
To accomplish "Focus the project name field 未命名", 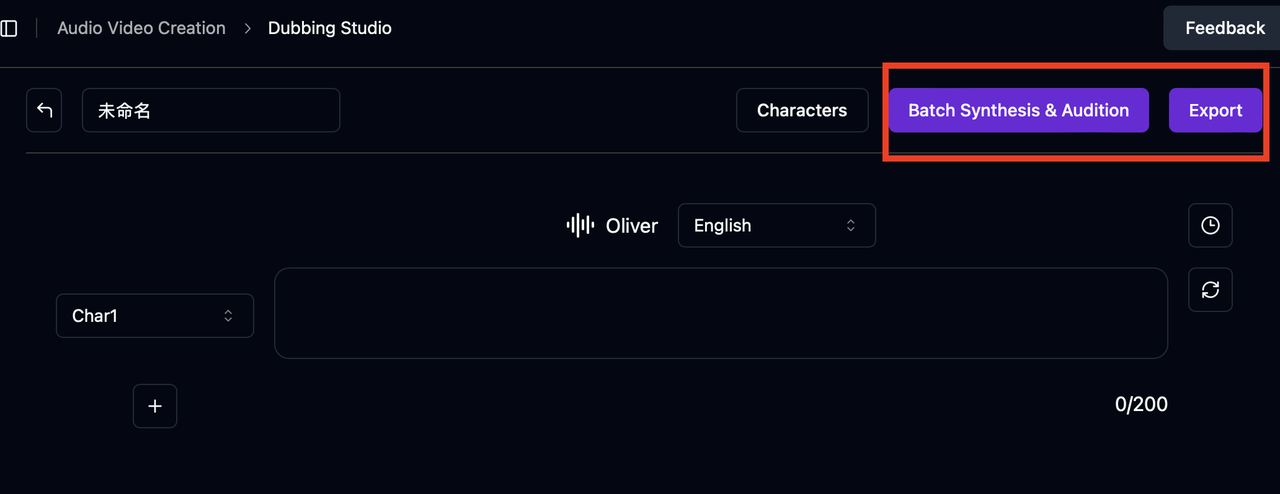I will coord(210,110).
